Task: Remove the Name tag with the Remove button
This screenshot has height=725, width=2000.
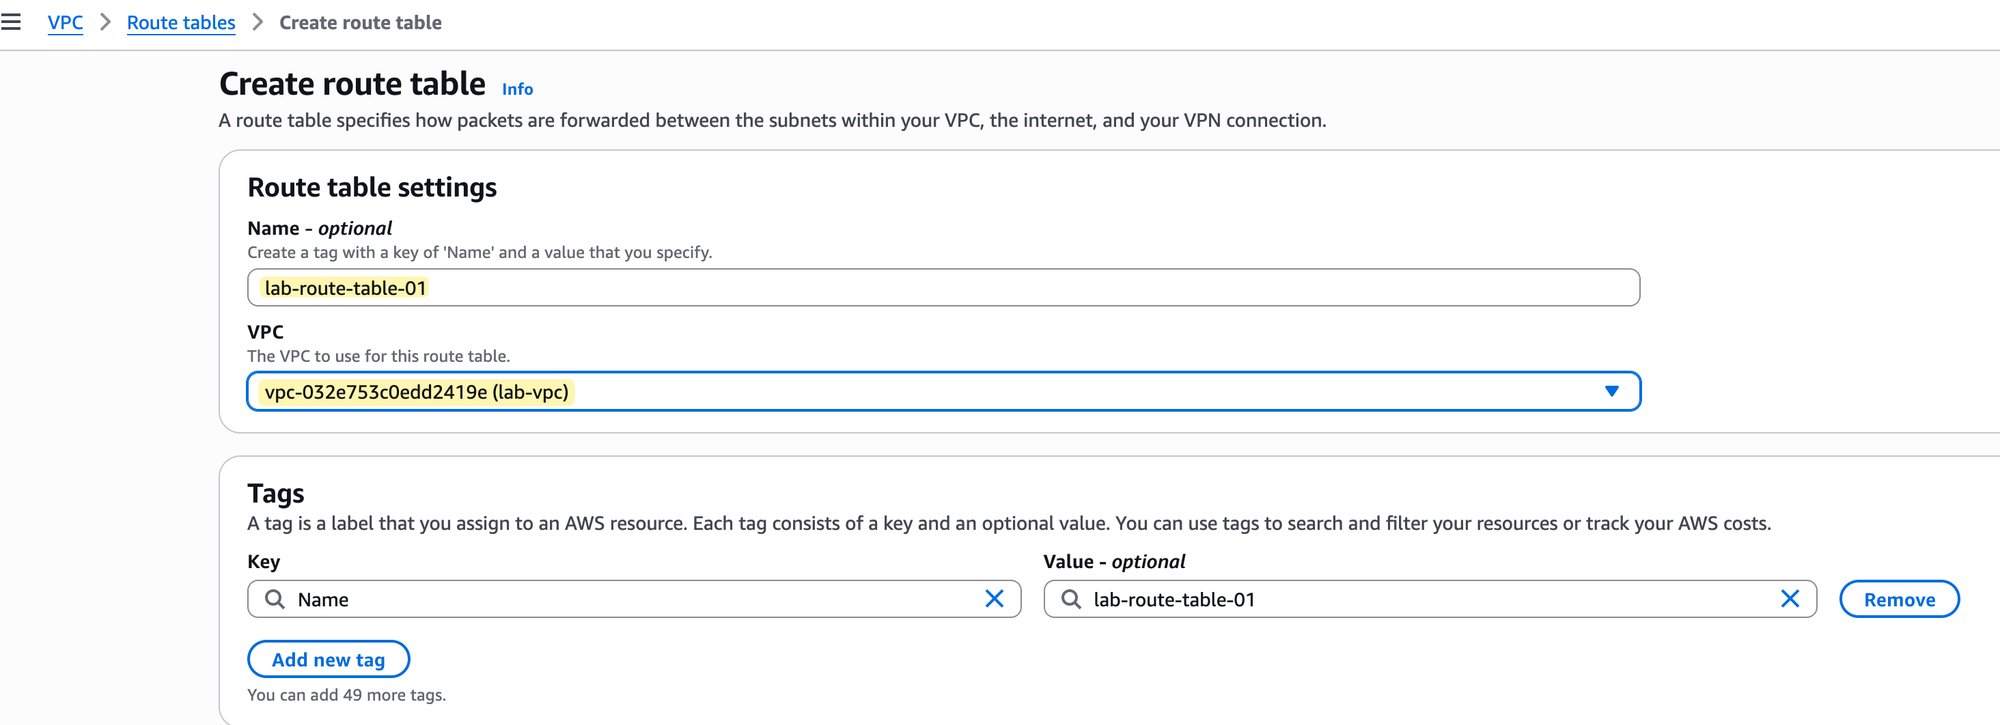Action: pos(1898,599)
